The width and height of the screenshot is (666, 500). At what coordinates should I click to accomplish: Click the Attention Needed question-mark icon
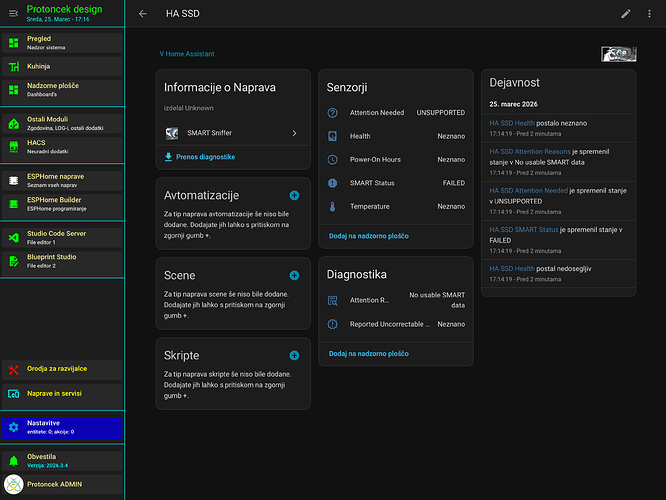pyautogui.click(x=333, y=113)
